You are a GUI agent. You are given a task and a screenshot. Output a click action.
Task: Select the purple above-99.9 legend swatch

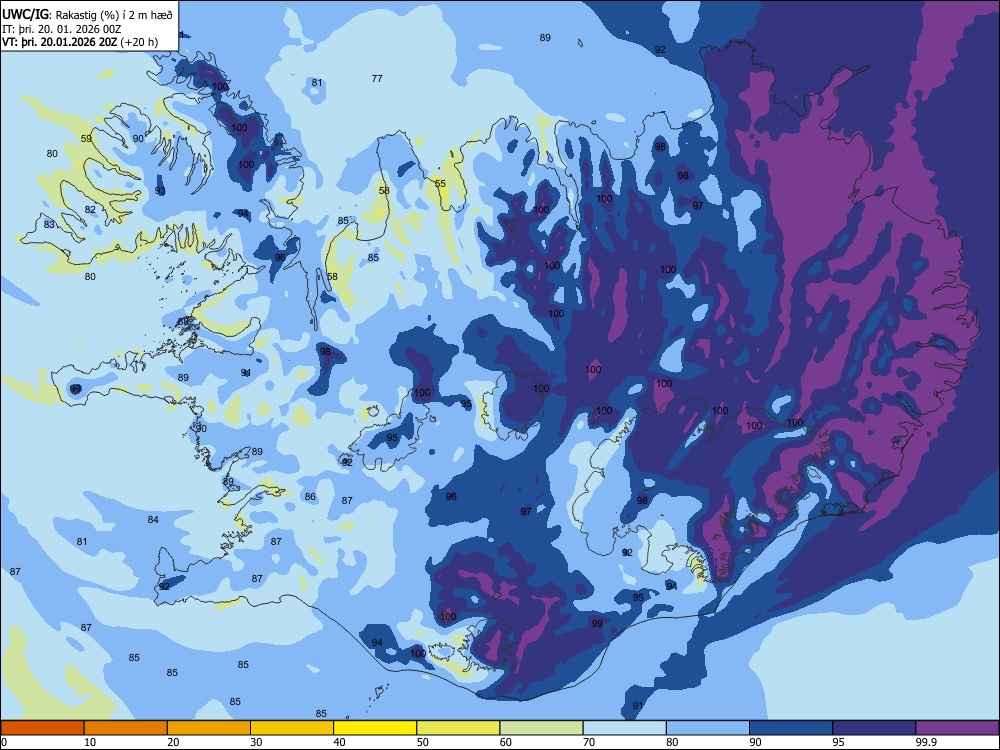957,728
